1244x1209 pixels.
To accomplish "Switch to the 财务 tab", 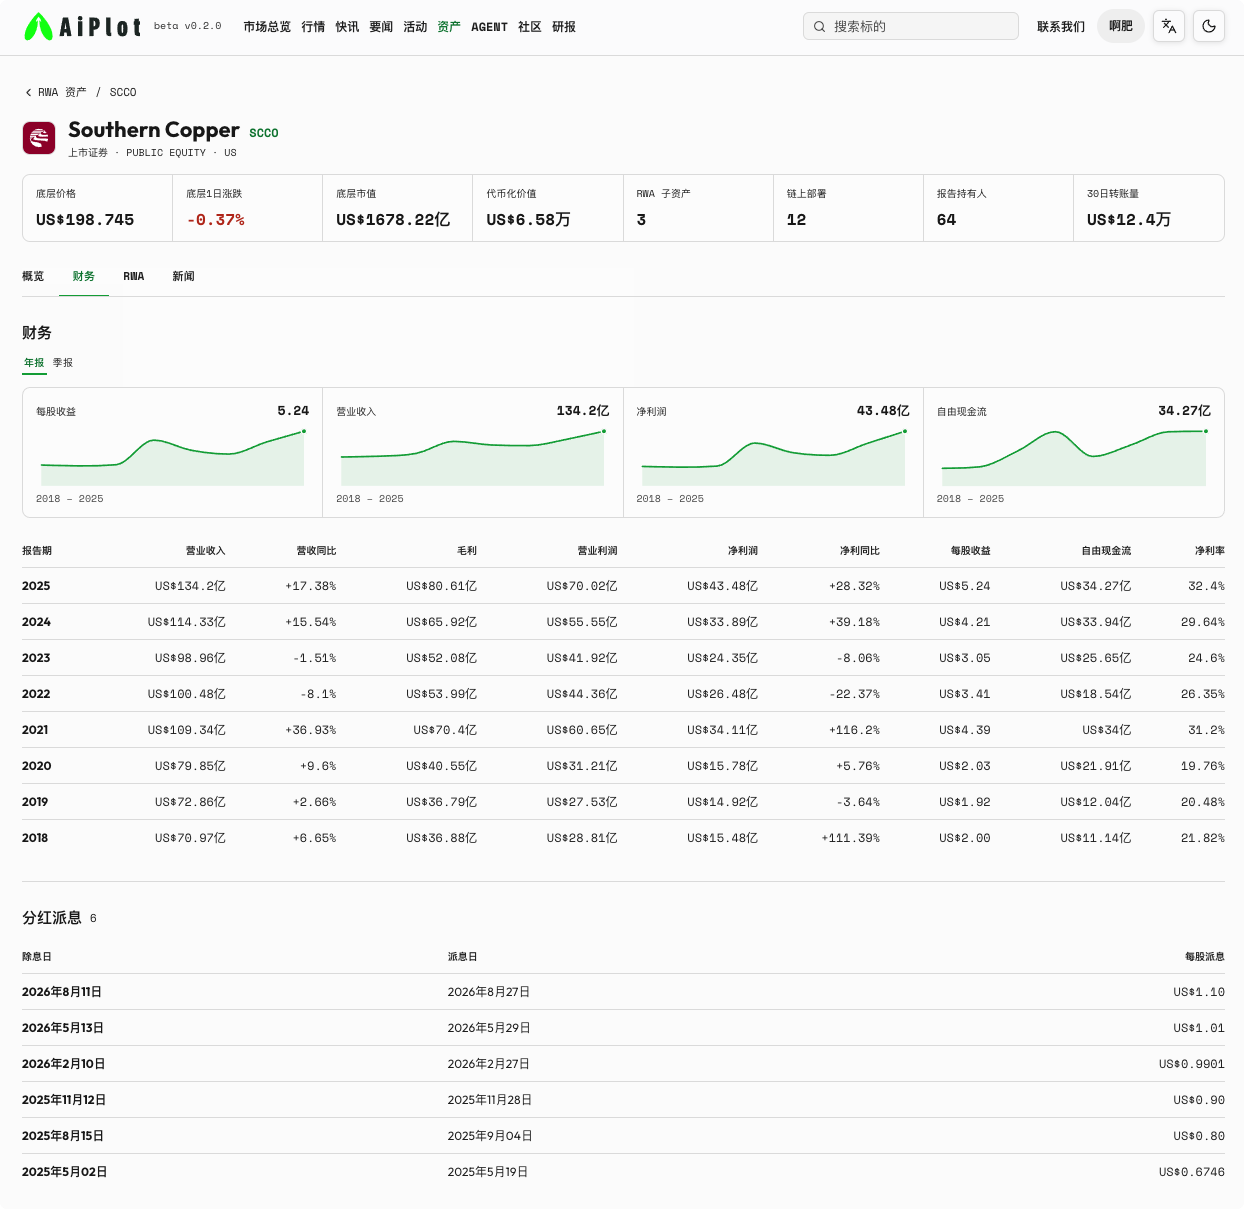I will click(84, 276).
